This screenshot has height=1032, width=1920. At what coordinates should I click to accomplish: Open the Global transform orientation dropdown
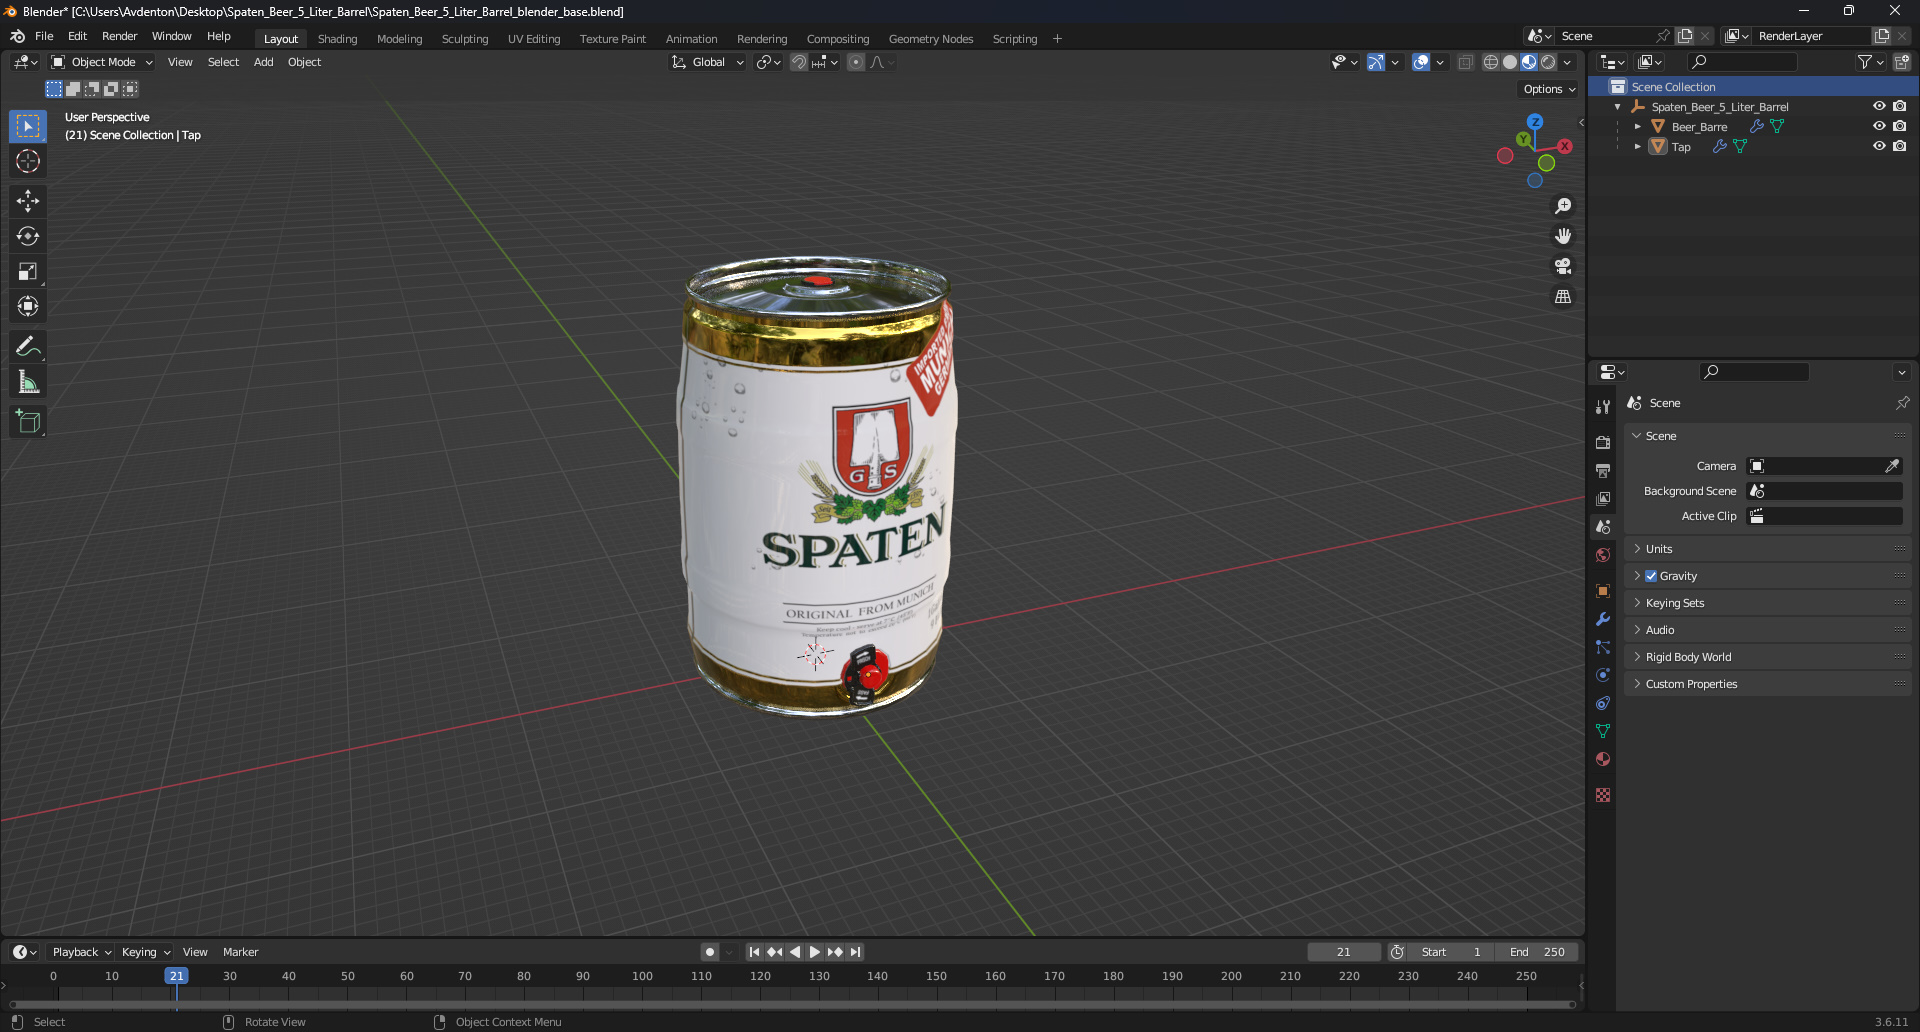pyautogui.click(x=708, y=62)
